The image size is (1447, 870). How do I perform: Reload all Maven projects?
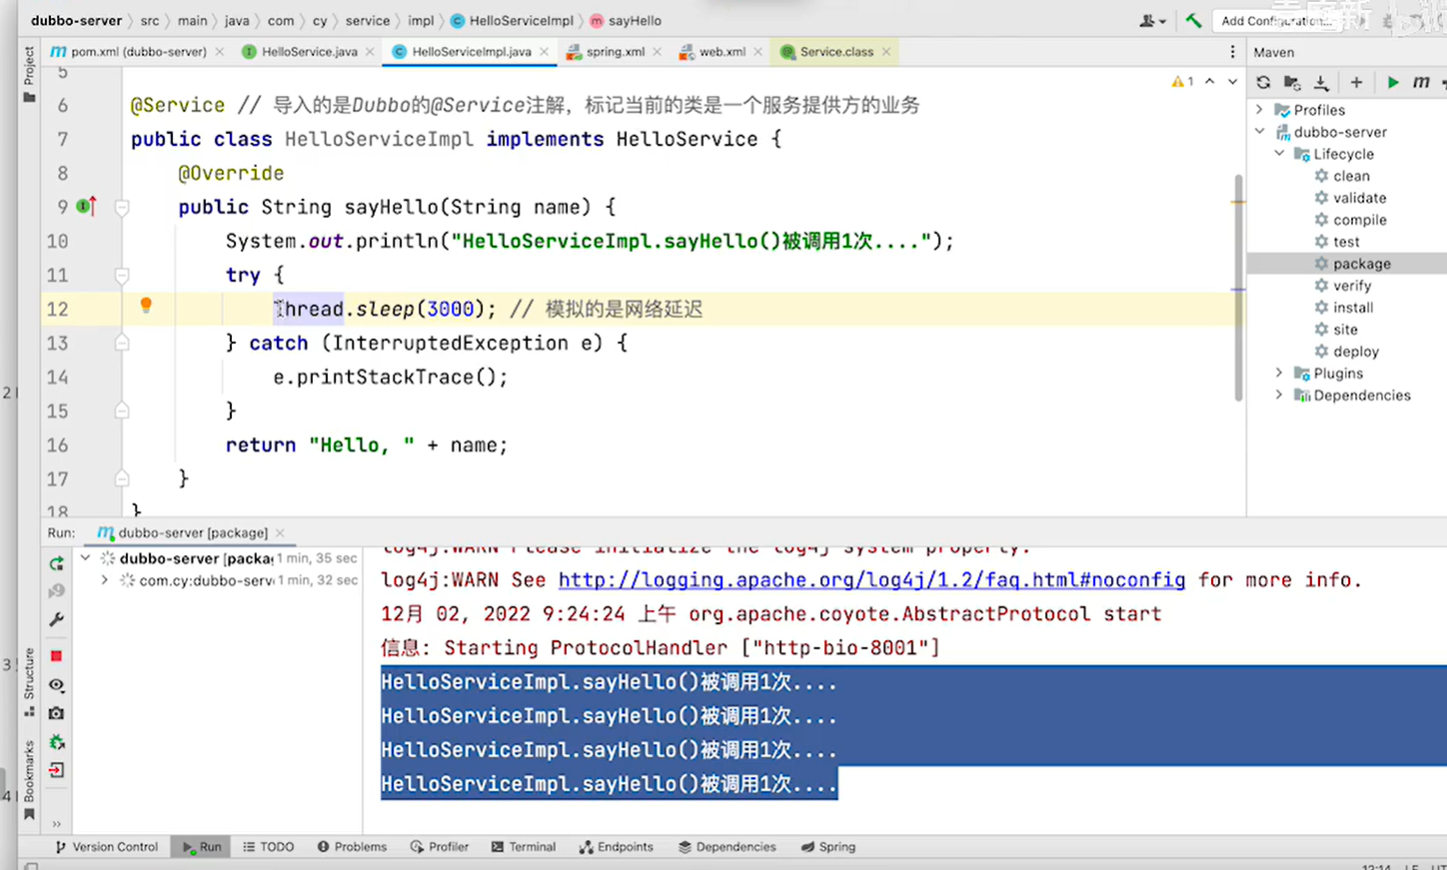1263,83
